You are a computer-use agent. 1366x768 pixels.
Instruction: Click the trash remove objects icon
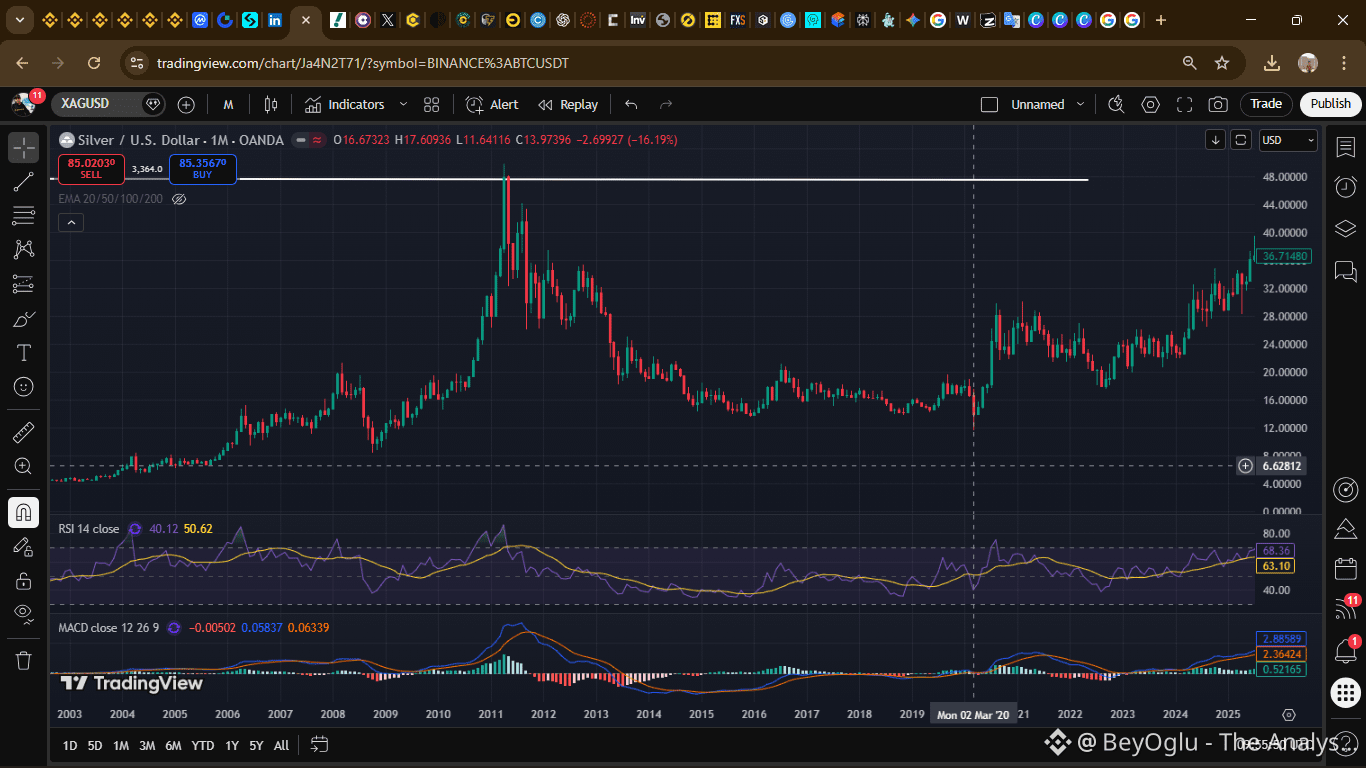(x=24, y=660)
